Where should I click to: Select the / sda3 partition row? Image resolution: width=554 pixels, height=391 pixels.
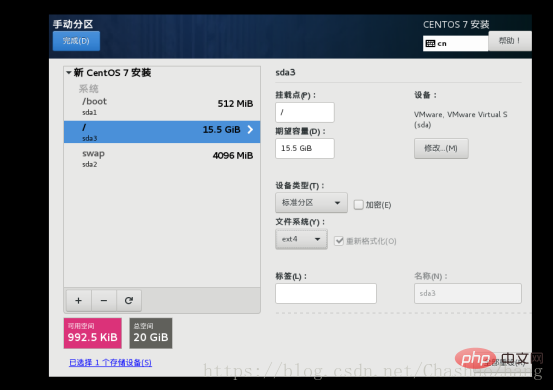pyautogui.click(x=162, y=132)
